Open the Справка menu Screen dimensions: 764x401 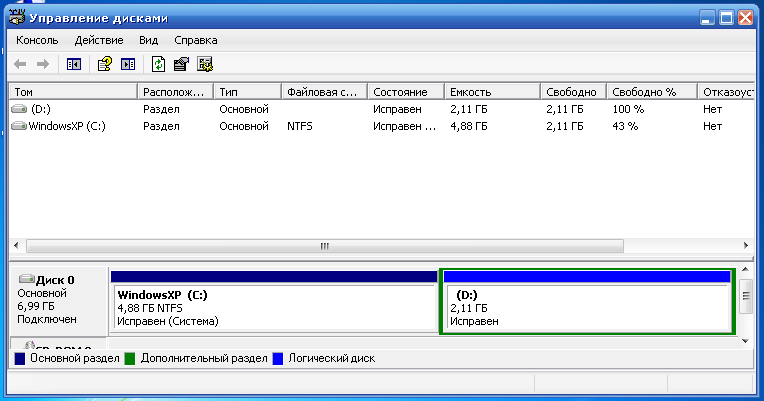coord(196,40)
